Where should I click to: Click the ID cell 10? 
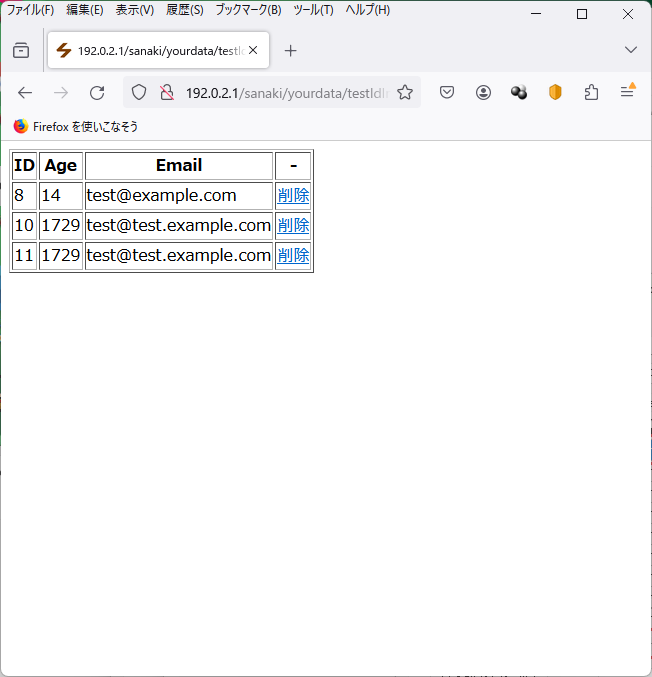[24, 225]
